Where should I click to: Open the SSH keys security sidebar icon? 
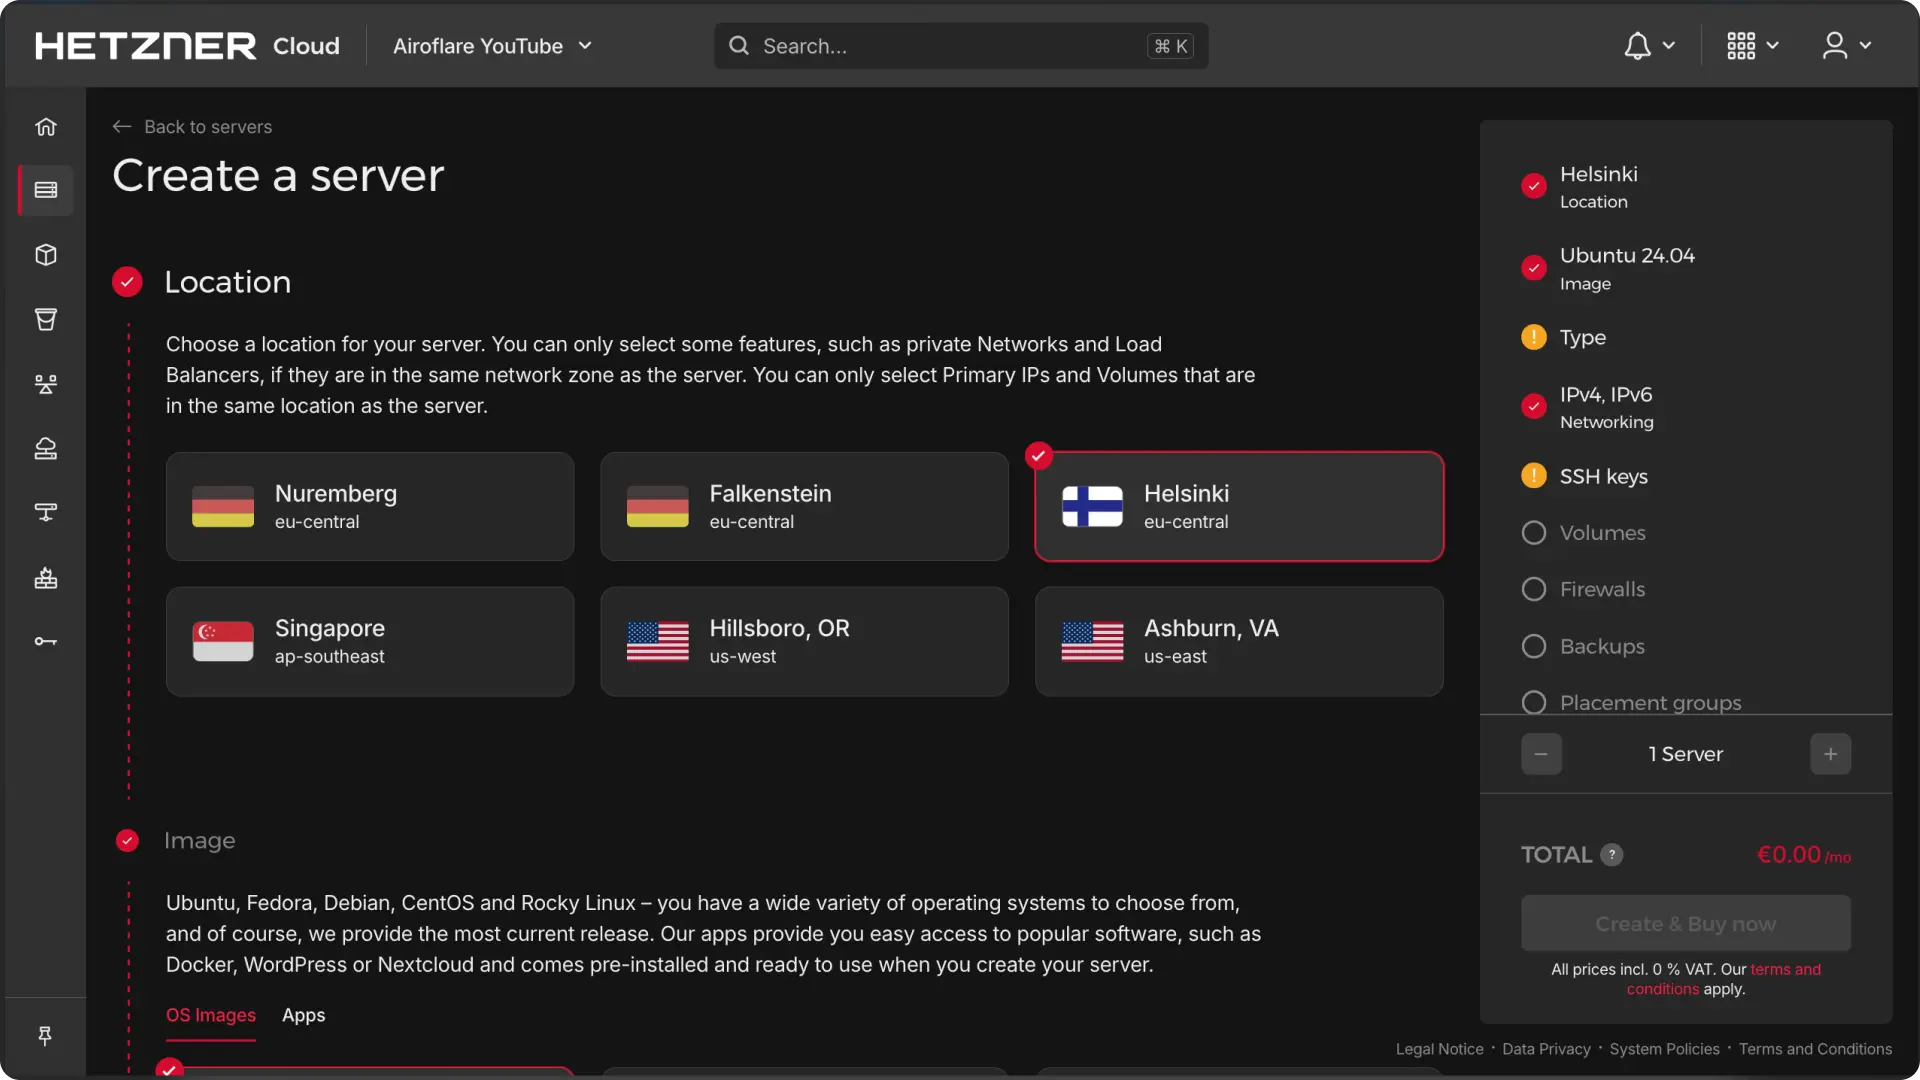[46, 641]
